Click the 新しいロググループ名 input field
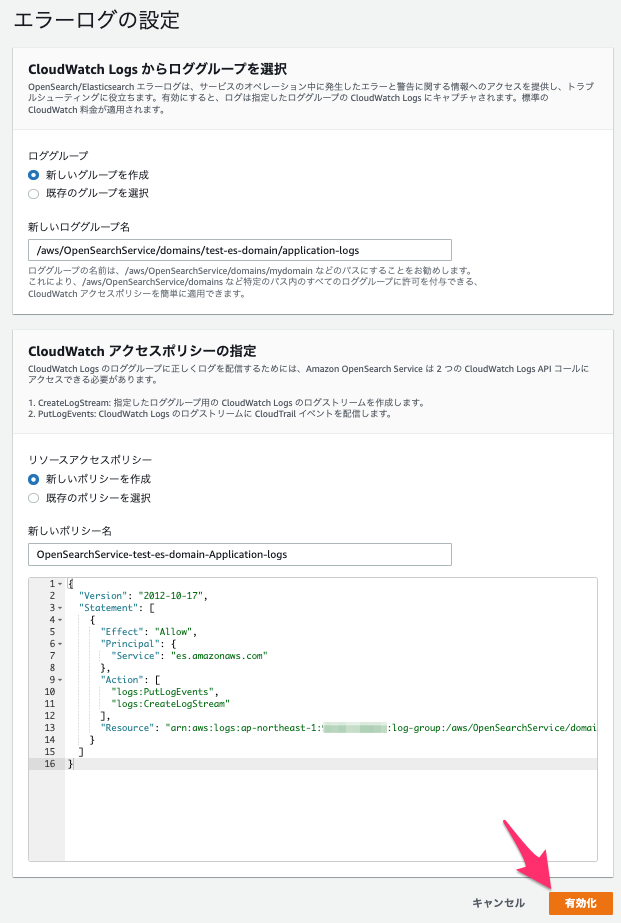Viewport: 621px width, 923px height. click(240, 250)
